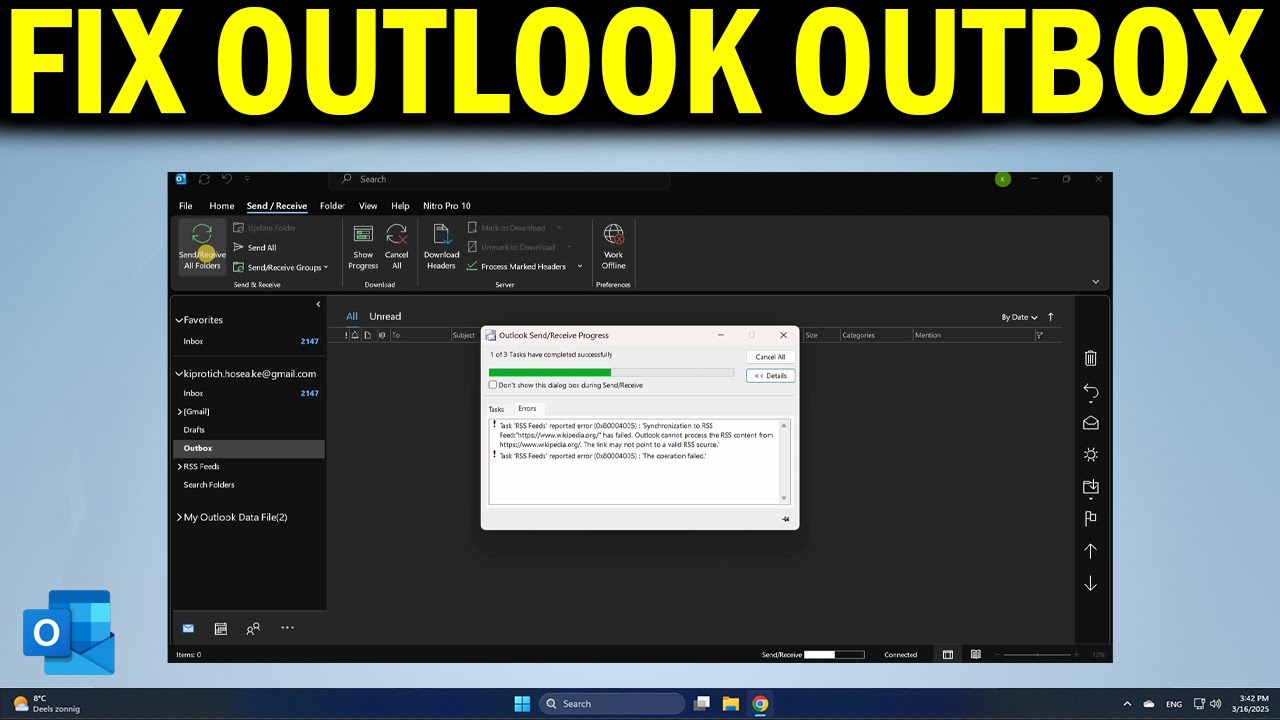This screenshot has height=720, width=1280.
Task: Click the sync icon in quick access toolbar
Action: (204, 179)
